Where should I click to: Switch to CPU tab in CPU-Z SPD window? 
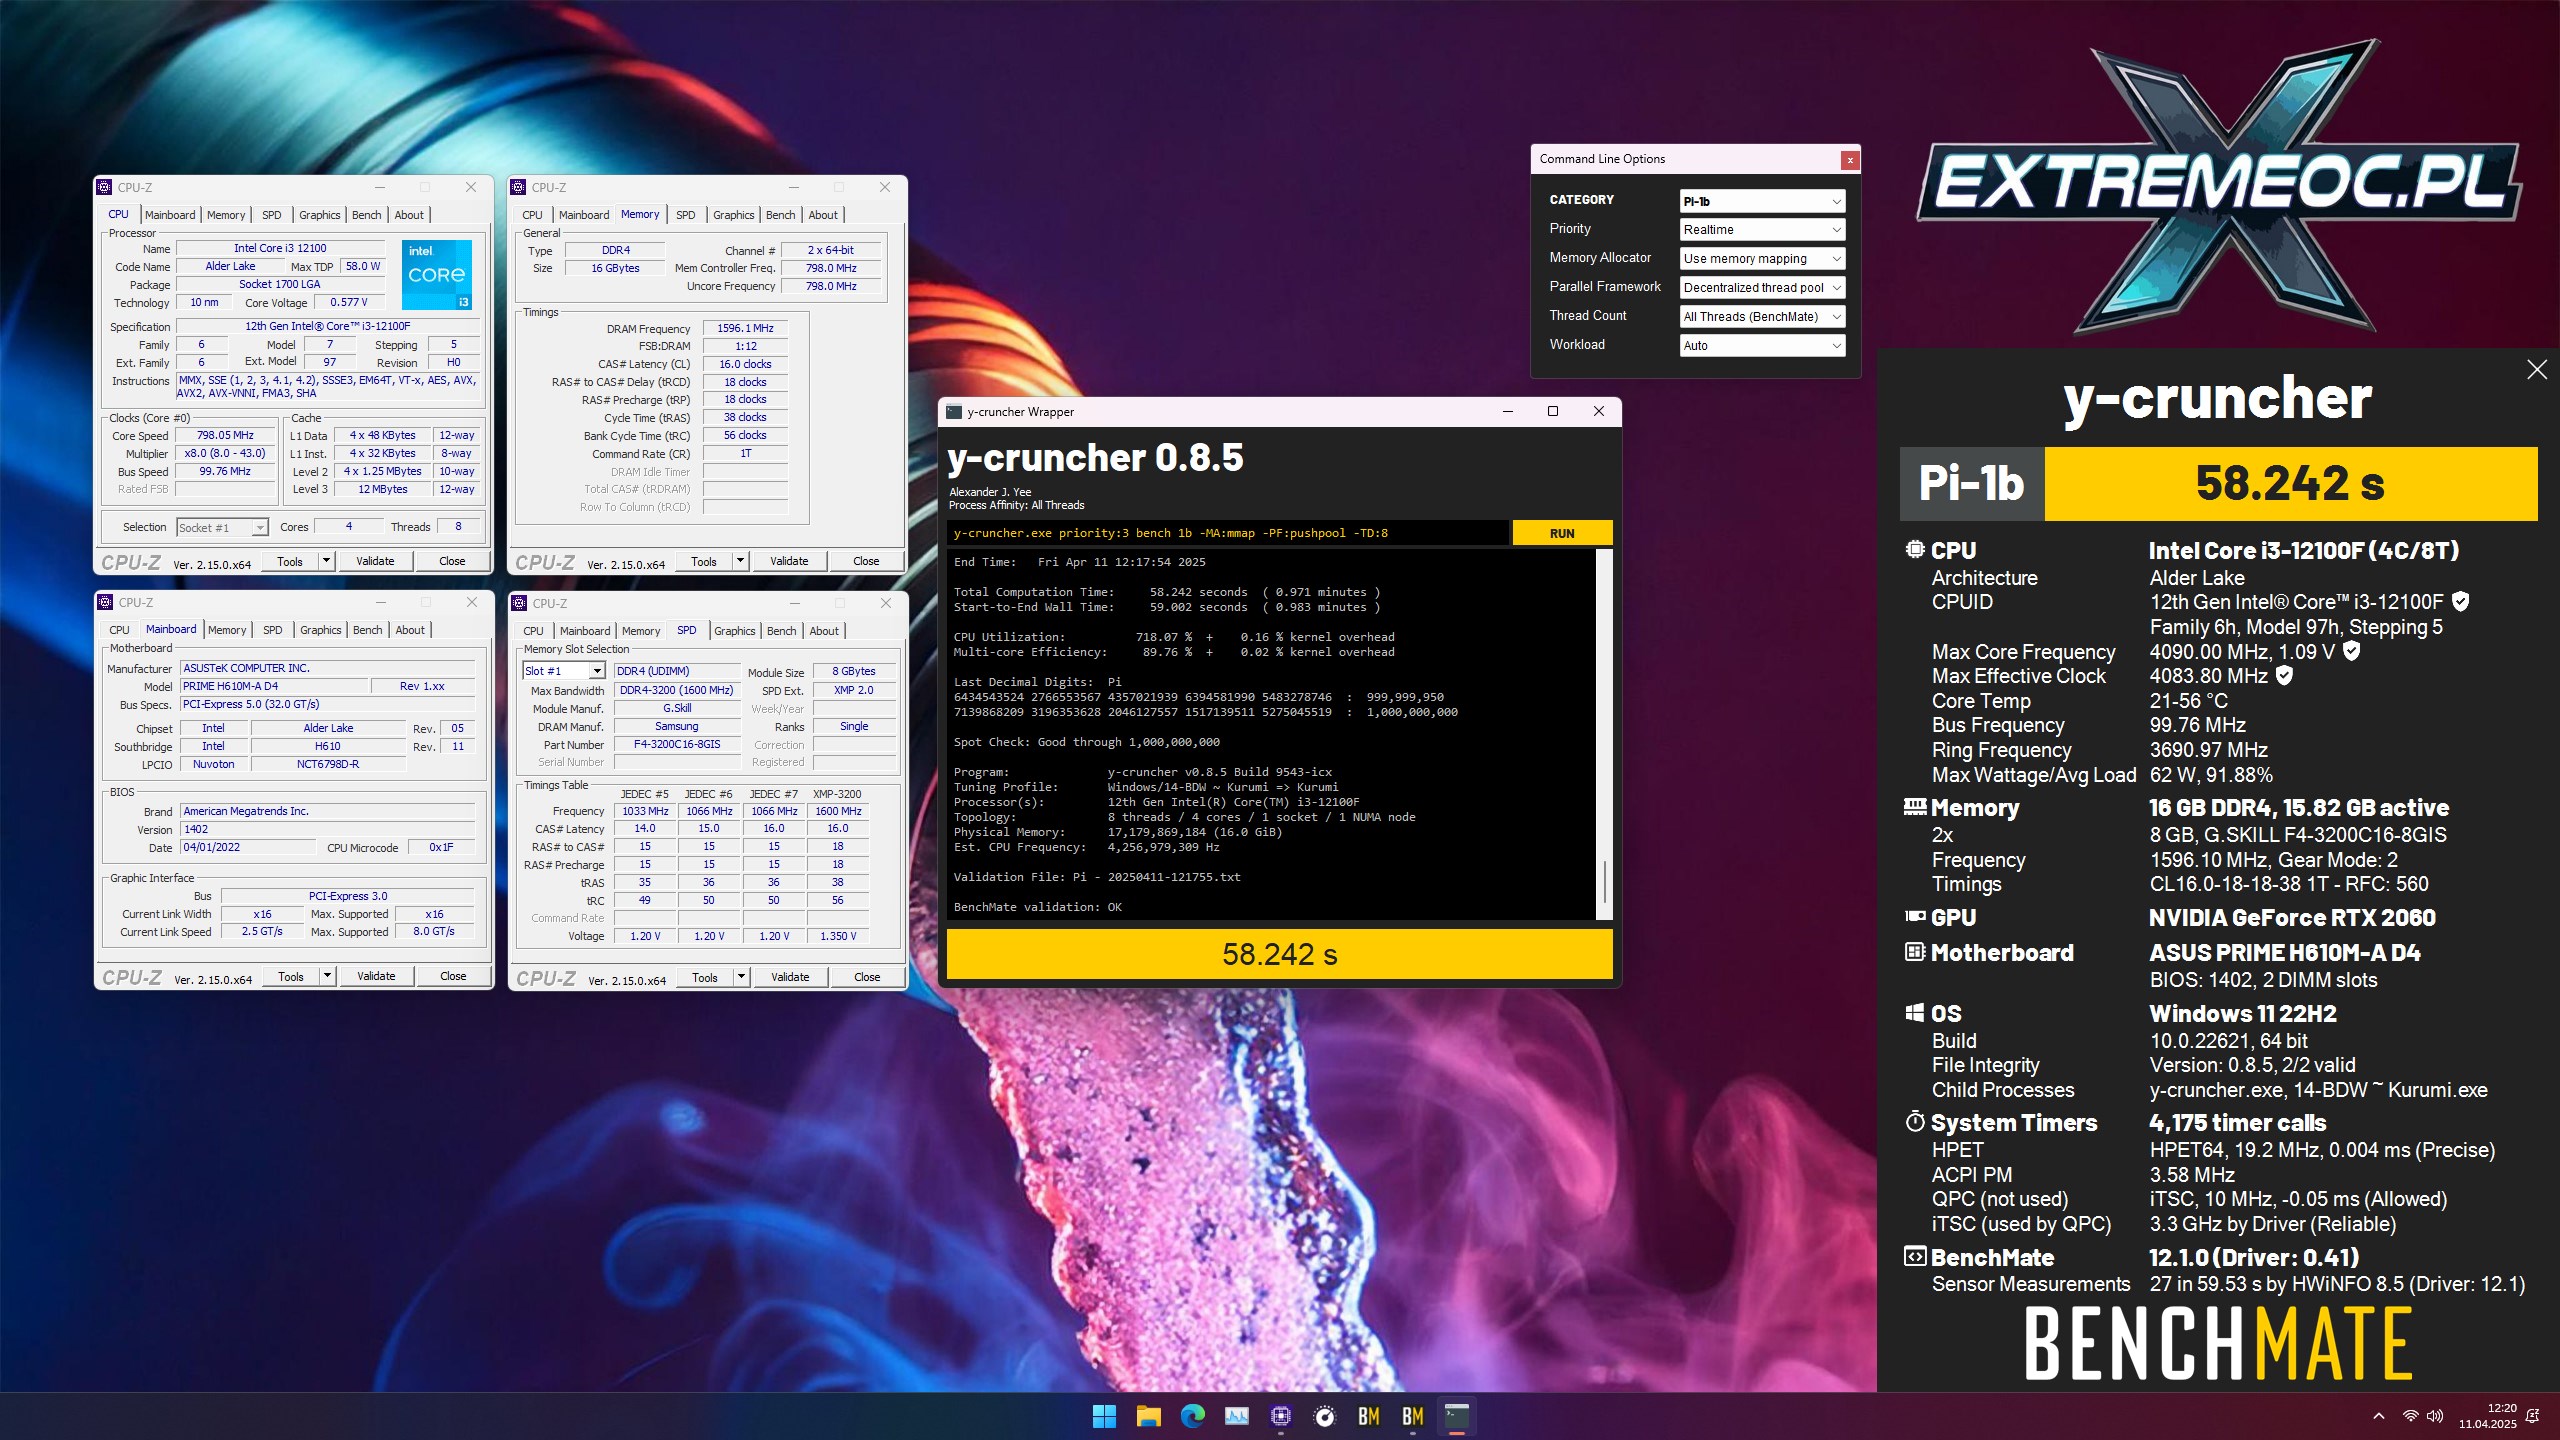pos(533,631)
